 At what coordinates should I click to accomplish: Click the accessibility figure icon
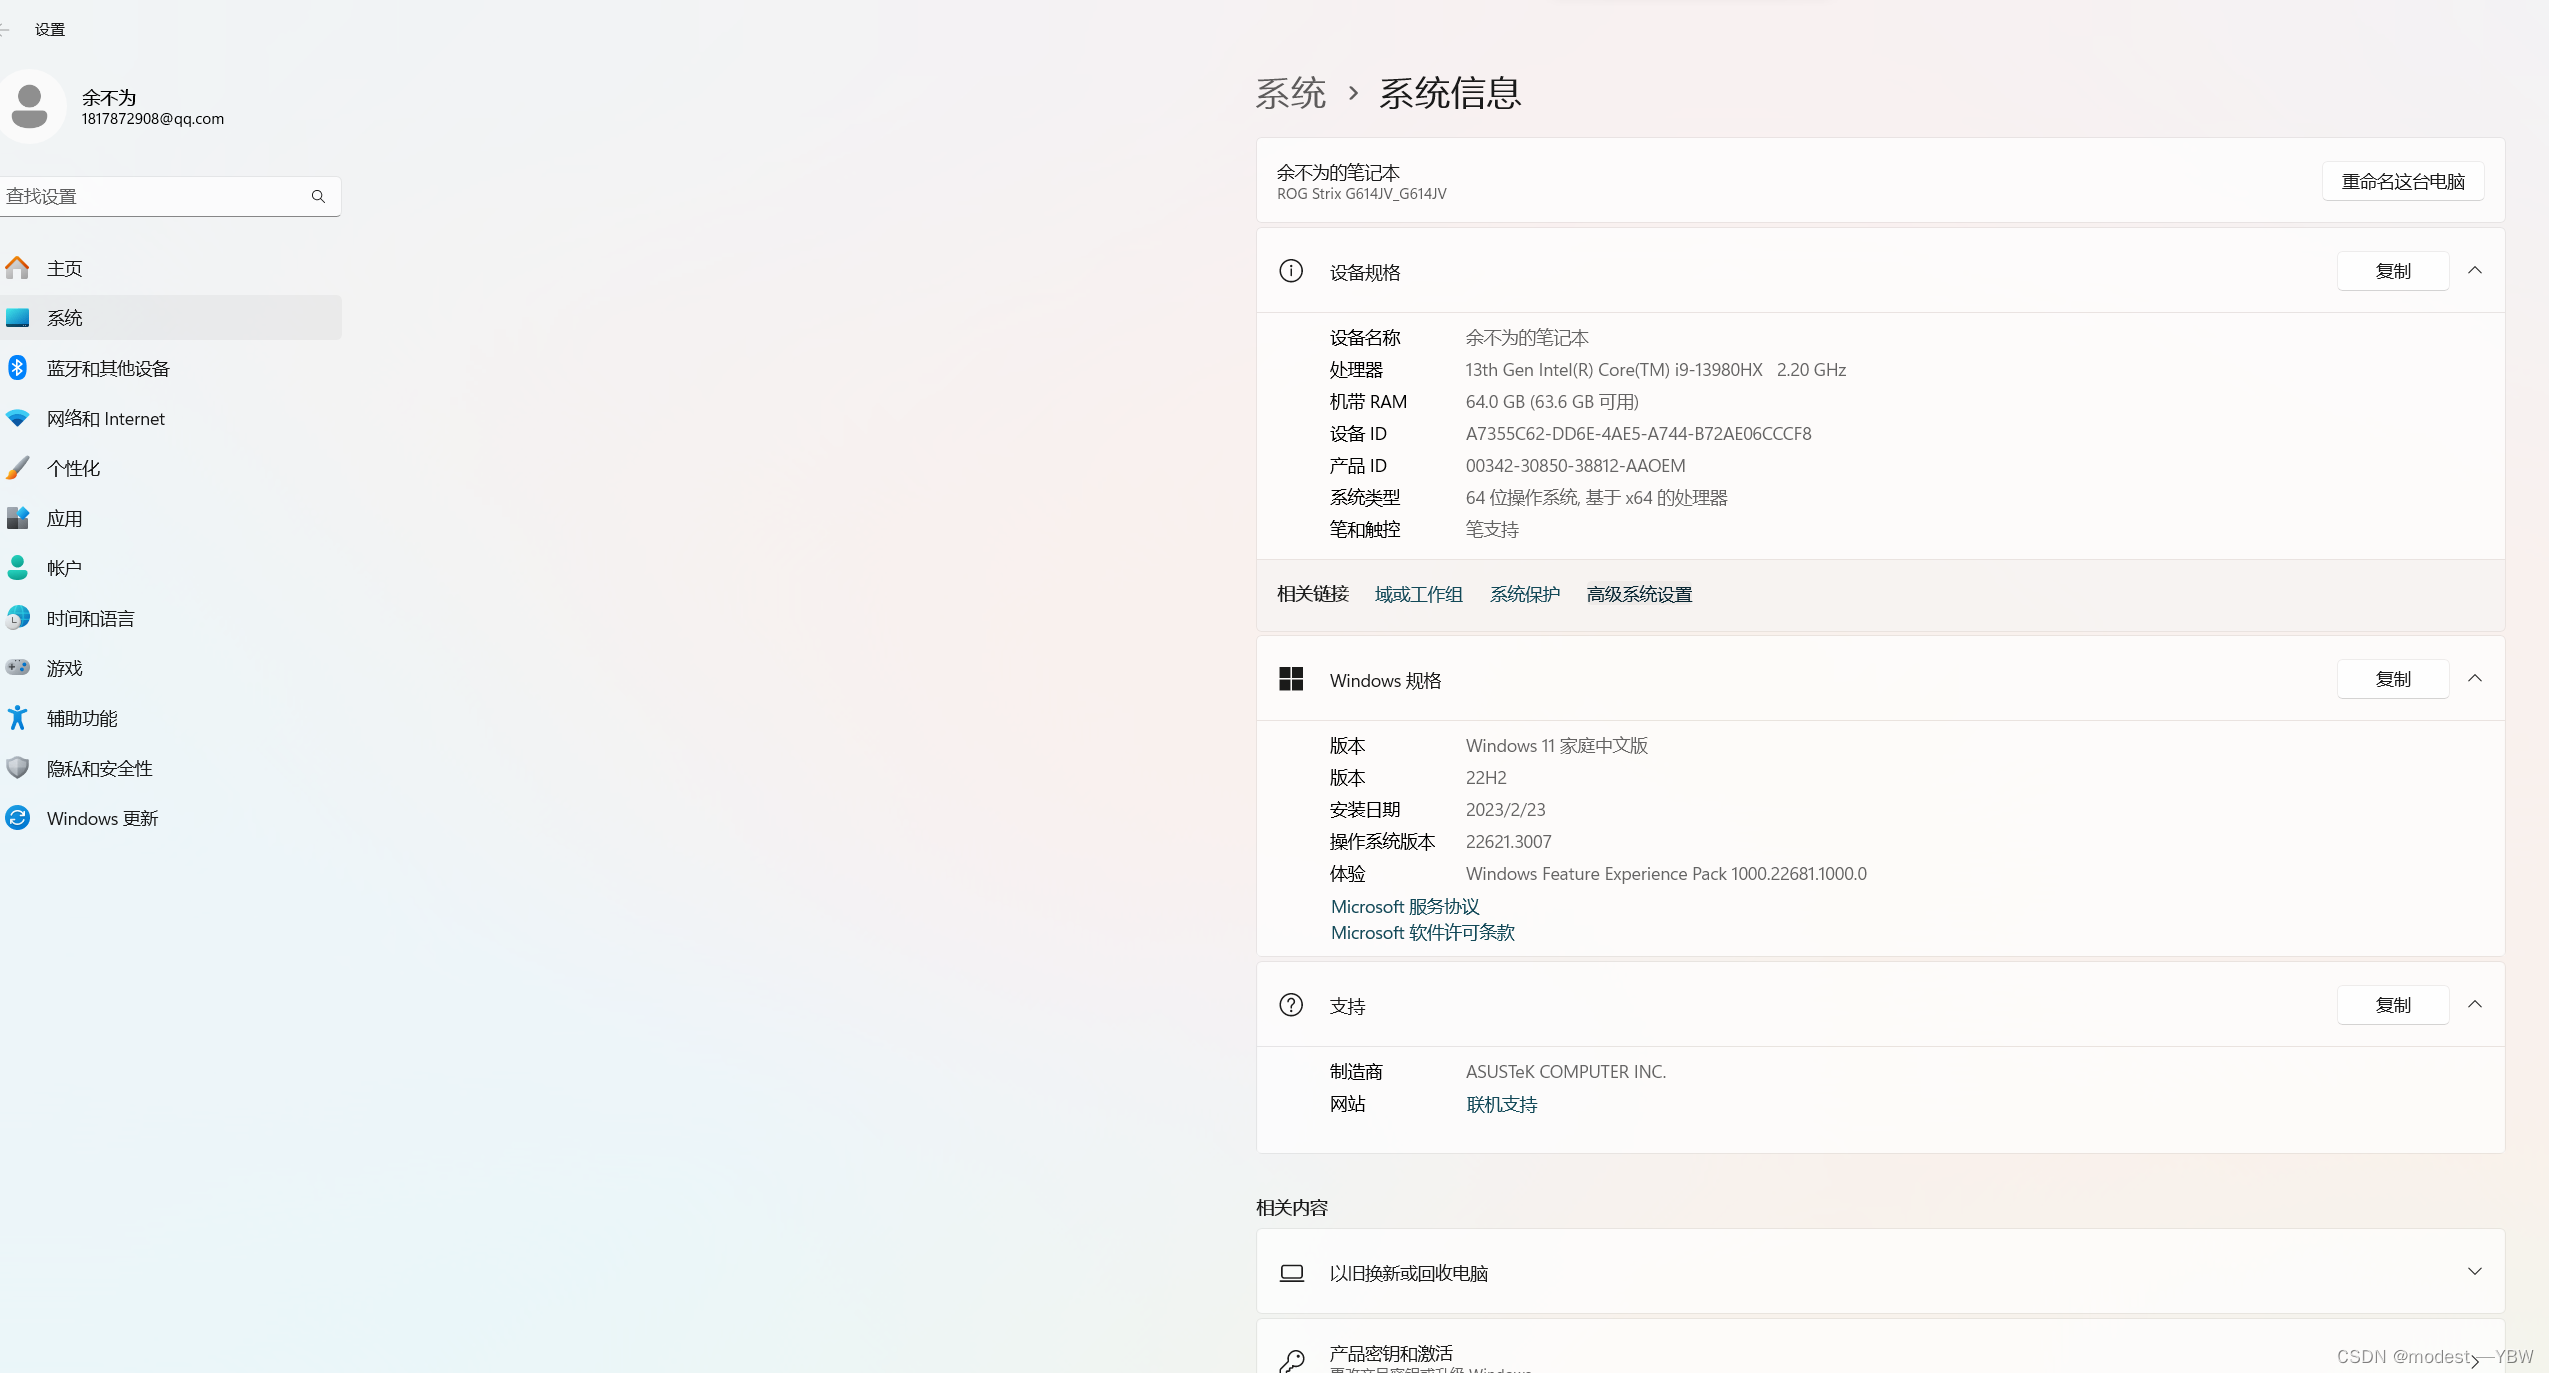[x=17, y=717]
